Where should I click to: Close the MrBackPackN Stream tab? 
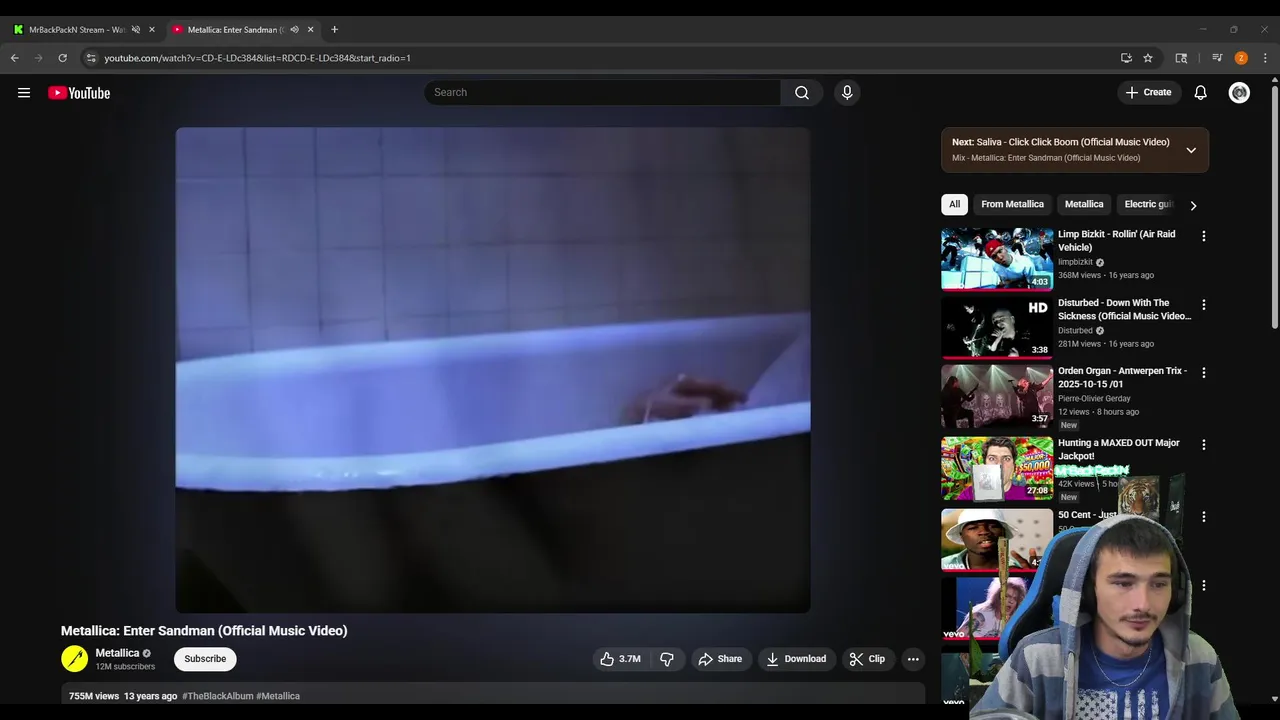[x=152, y=29]
